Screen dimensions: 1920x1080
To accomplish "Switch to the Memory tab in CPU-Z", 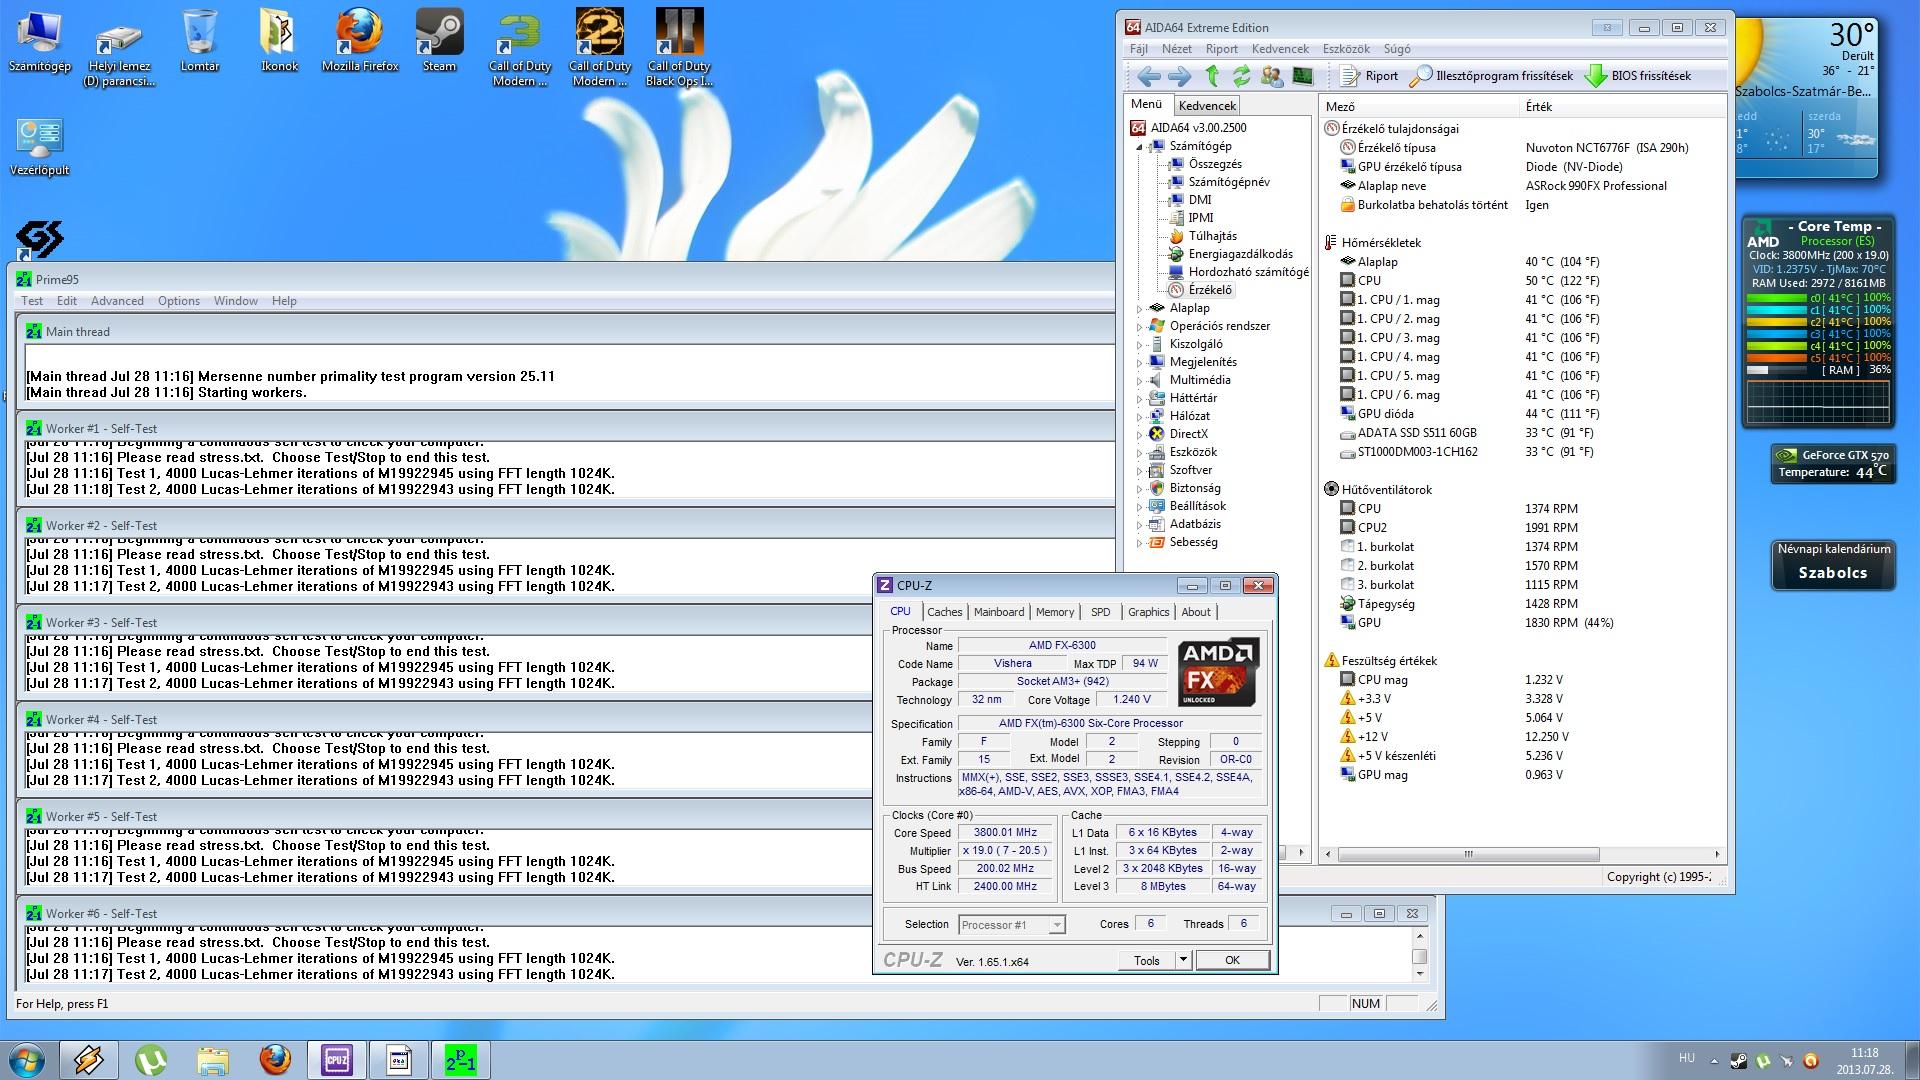I will point(1055,612).
